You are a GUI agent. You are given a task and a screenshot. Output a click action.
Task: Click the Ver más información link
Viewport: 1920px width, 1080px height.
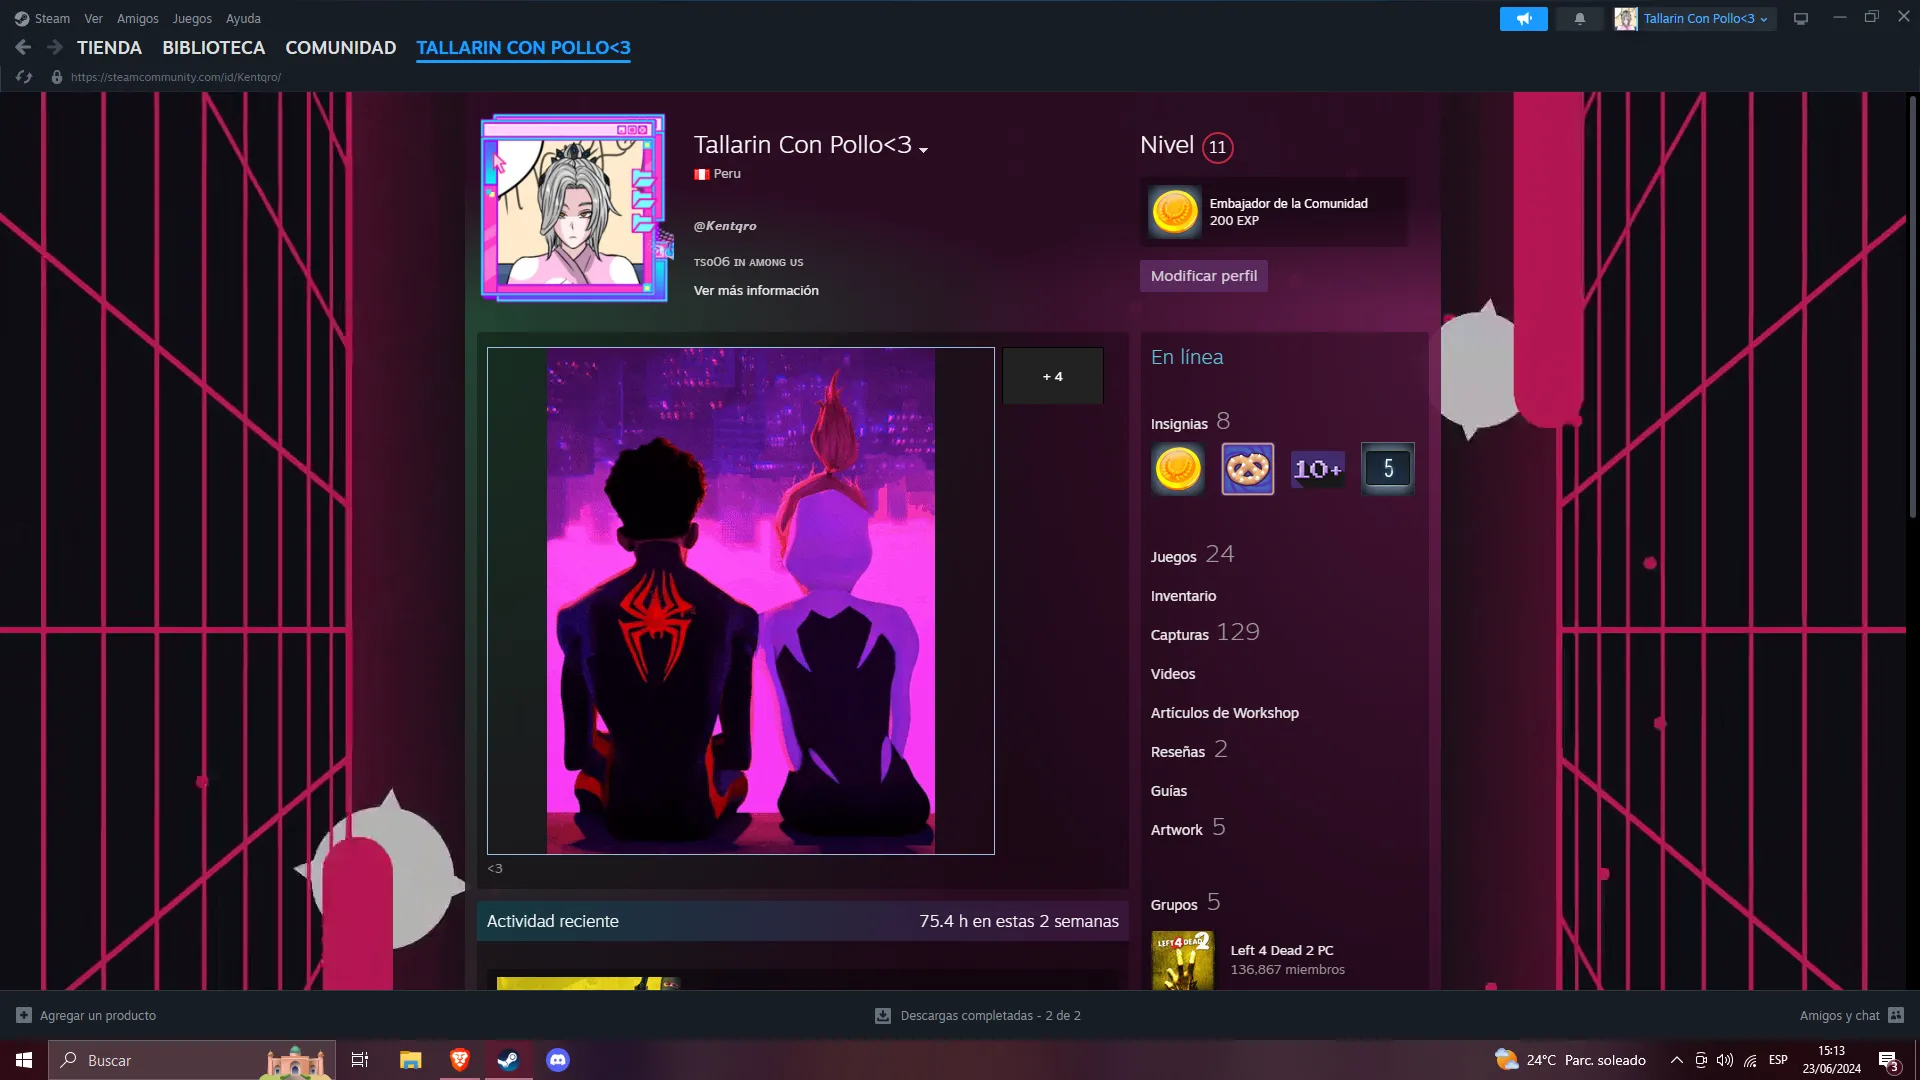pos(756,291)
